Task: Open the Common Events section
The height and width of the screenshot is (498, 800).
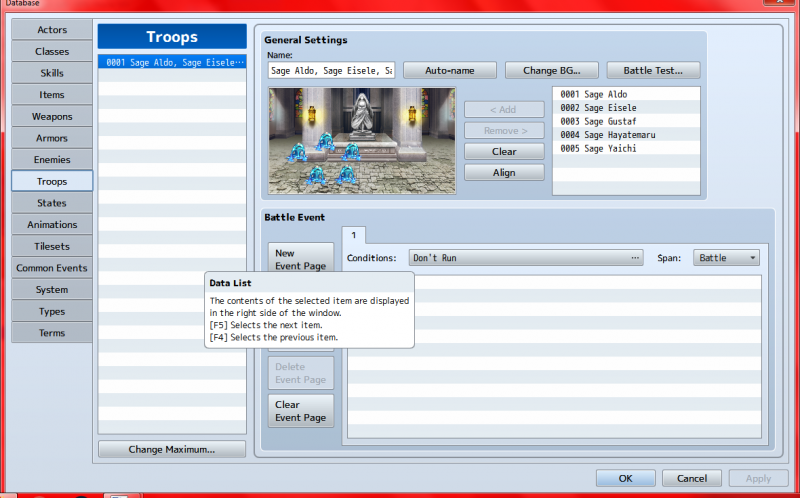Action: tap(52, 268)
